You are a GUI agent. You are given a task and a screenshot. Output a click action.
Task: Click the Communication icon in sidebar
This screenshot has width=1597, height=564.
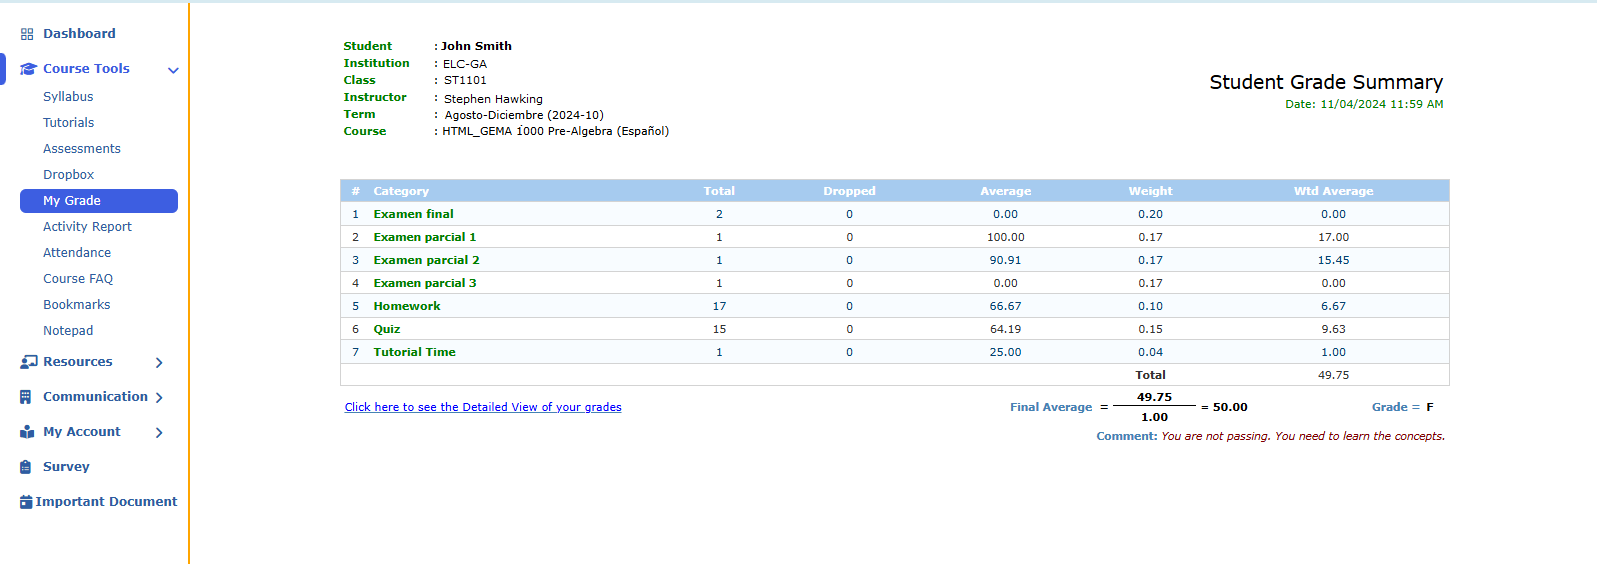(26, 397)
